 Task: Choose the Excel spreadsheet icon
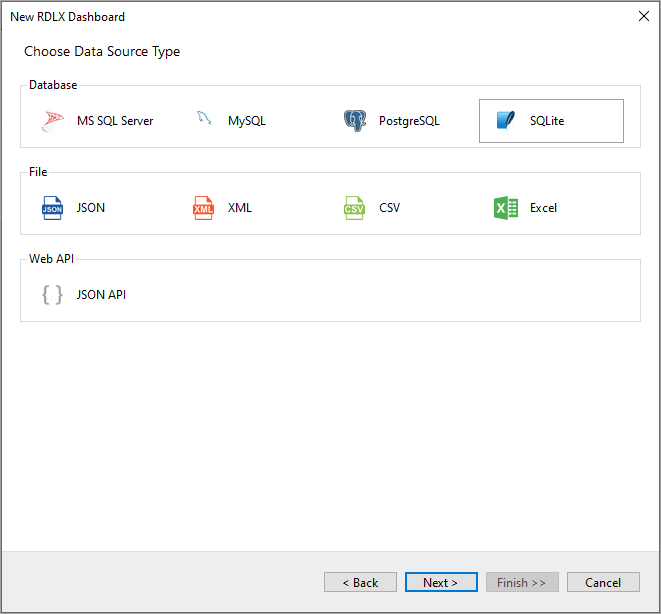pyautogui.click(x=505, y=208)
